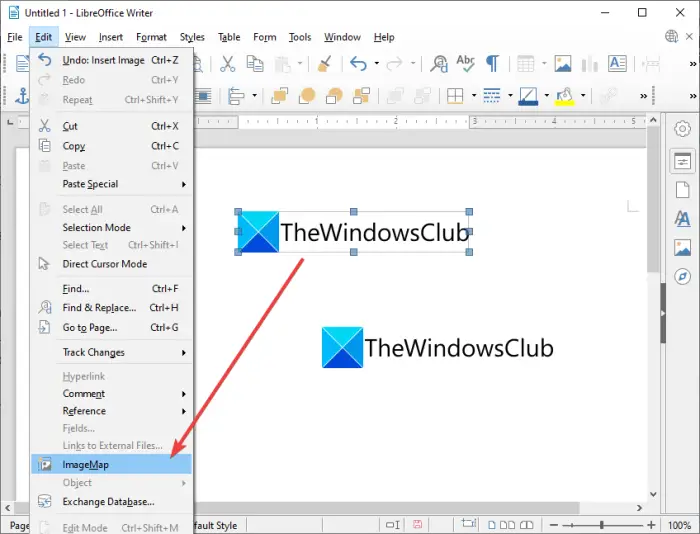Click the Bring to Front icon
Image resolution: width=700 pixels, height=534 pixels.
(279, 96)
